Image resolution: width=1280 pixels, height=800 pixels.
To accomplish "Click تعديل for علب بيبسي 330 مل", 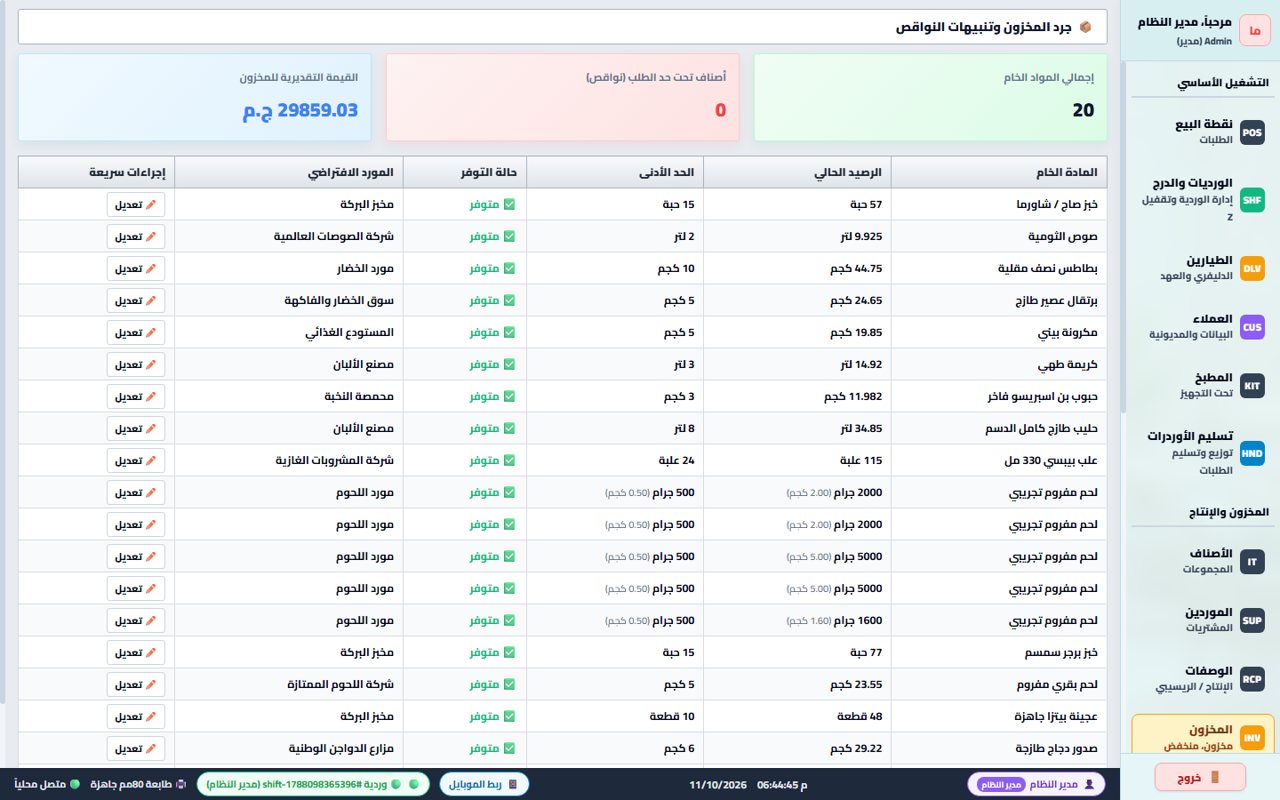I will point(136,461).
